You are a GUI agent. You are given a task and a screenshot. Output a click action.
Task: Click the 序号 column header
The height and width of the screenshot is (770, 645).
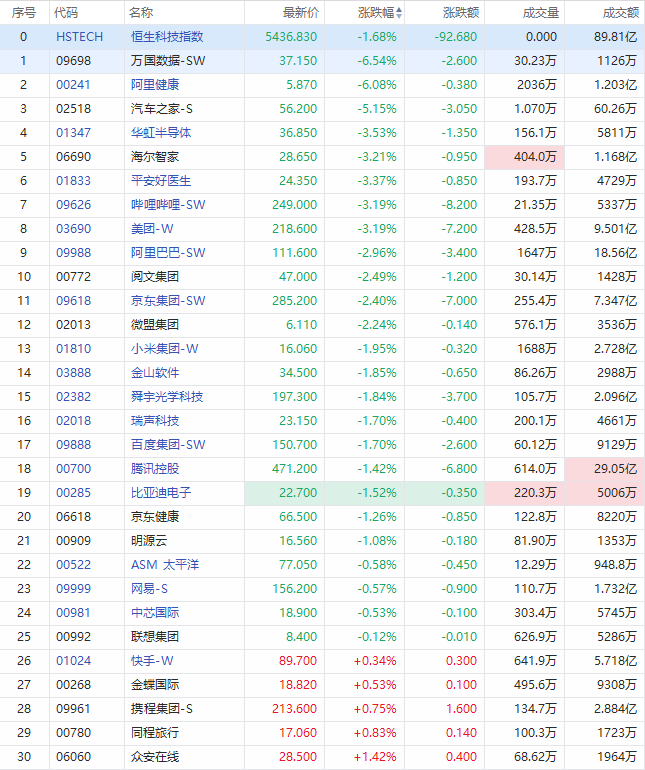(x=24, y=13)
